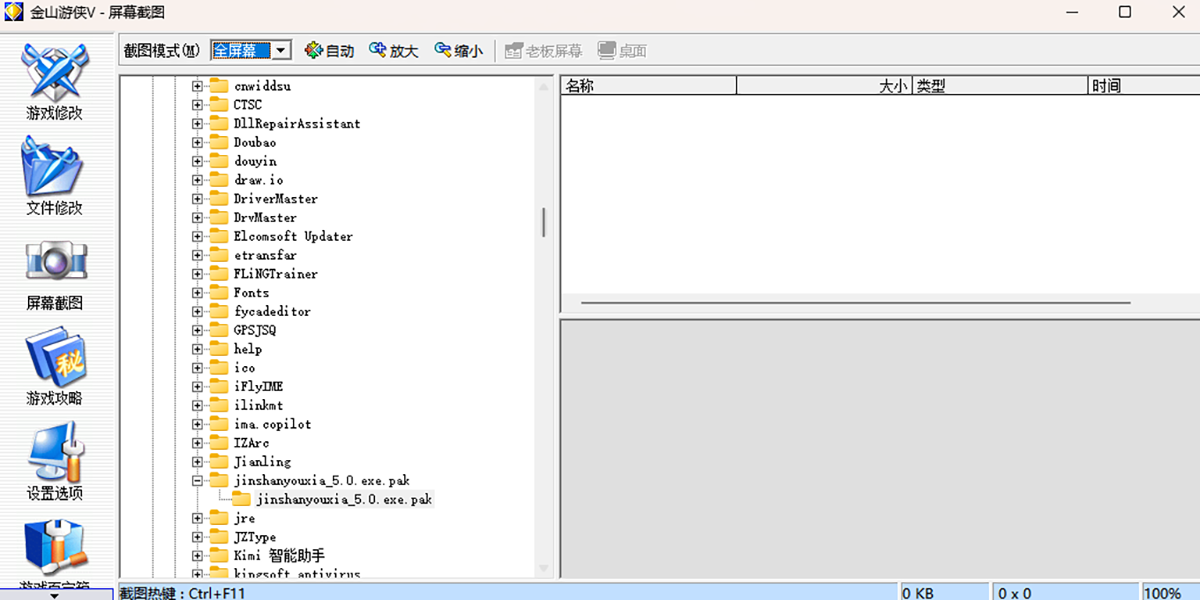Viewport: 1200px width, 600px height.
Task: Open the 截图模式 dropdown combo box
Action: tap(282, 51)
